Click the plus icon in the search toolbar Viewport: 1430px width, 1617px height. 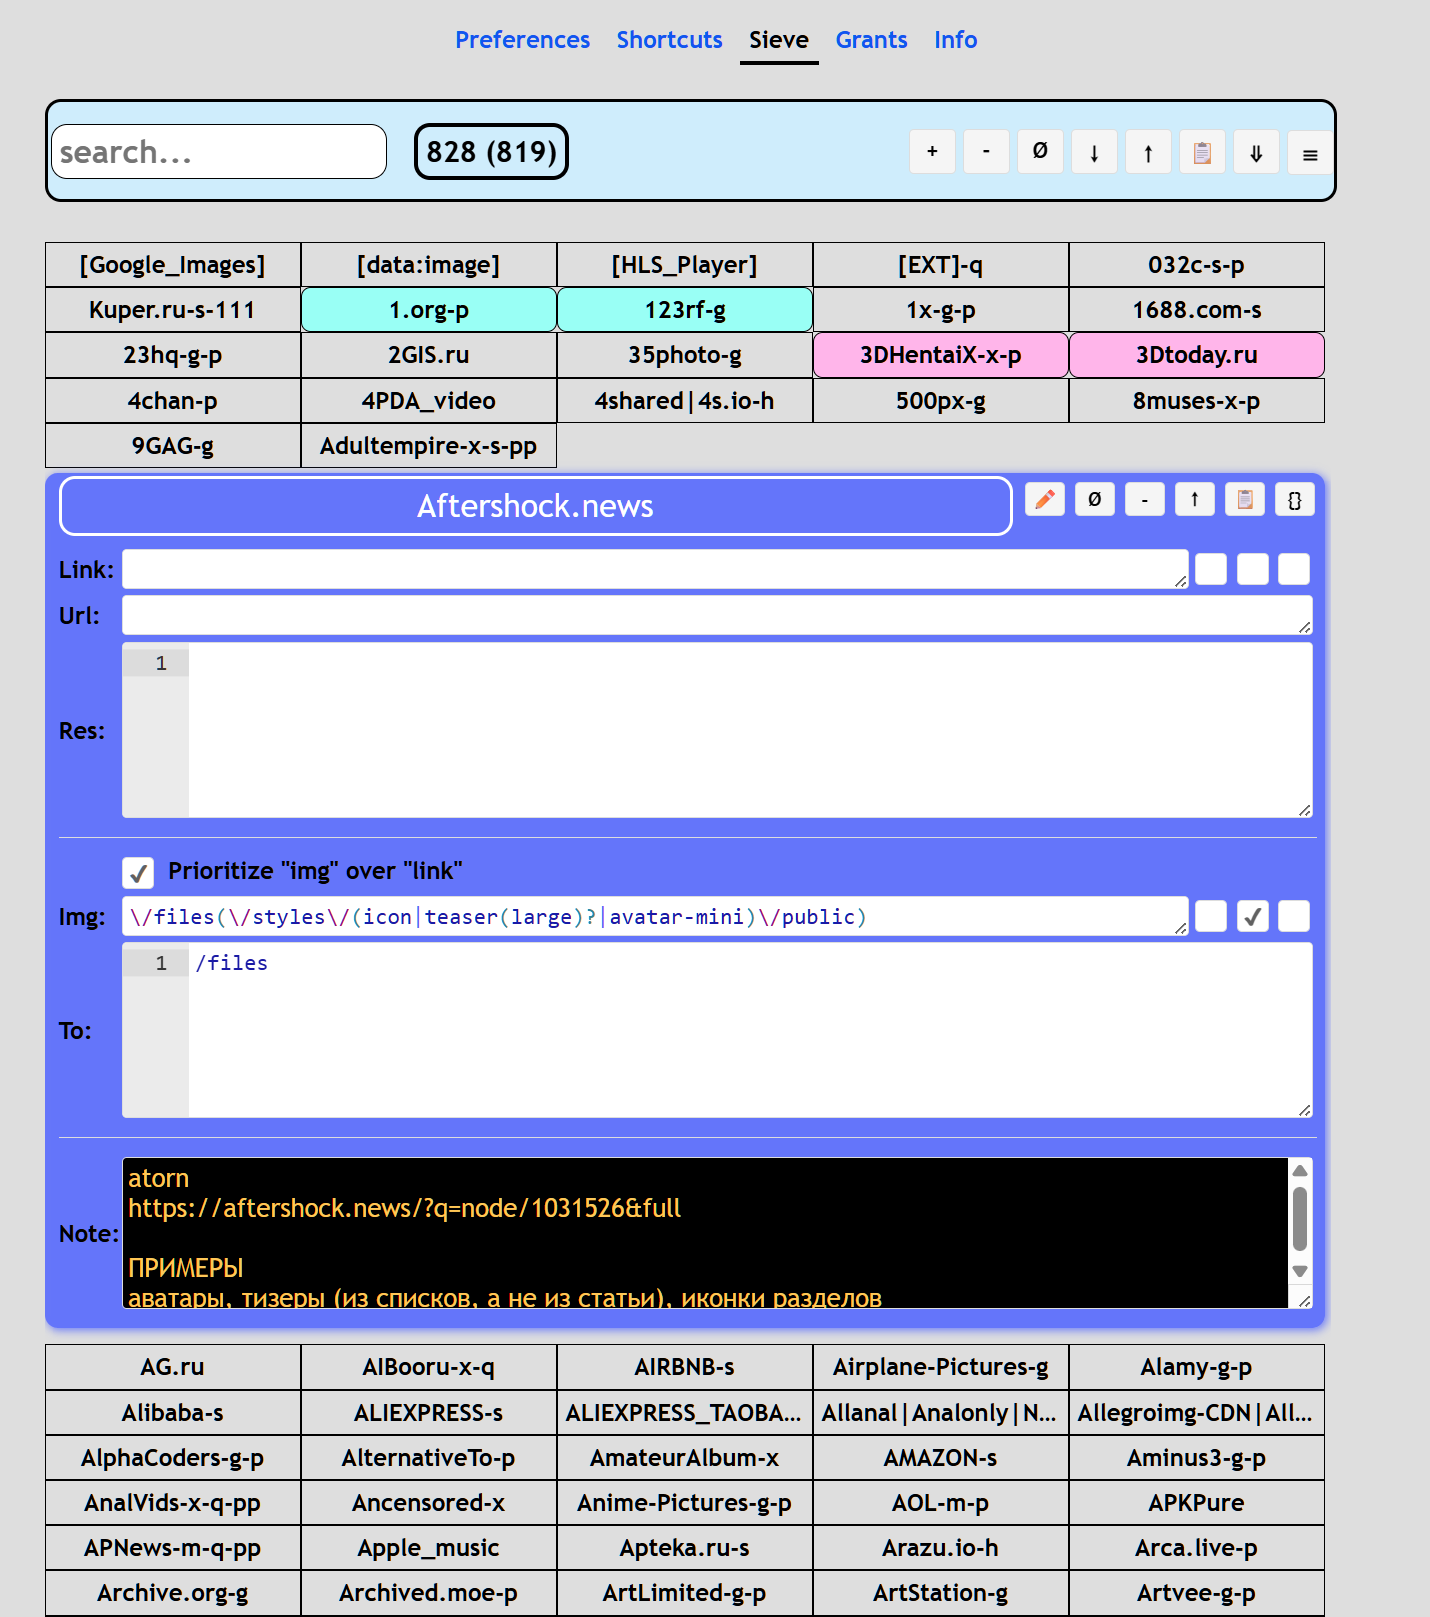pyautogui.click(x=932, y=152)
